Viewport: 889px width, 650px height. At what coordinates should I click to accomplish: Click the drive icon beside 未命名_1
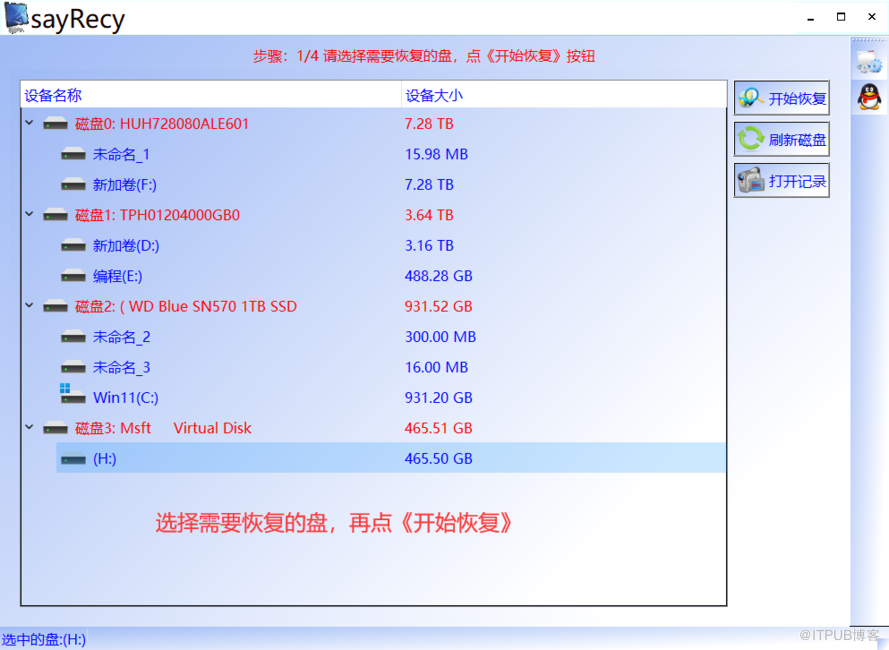coord(73,154)
